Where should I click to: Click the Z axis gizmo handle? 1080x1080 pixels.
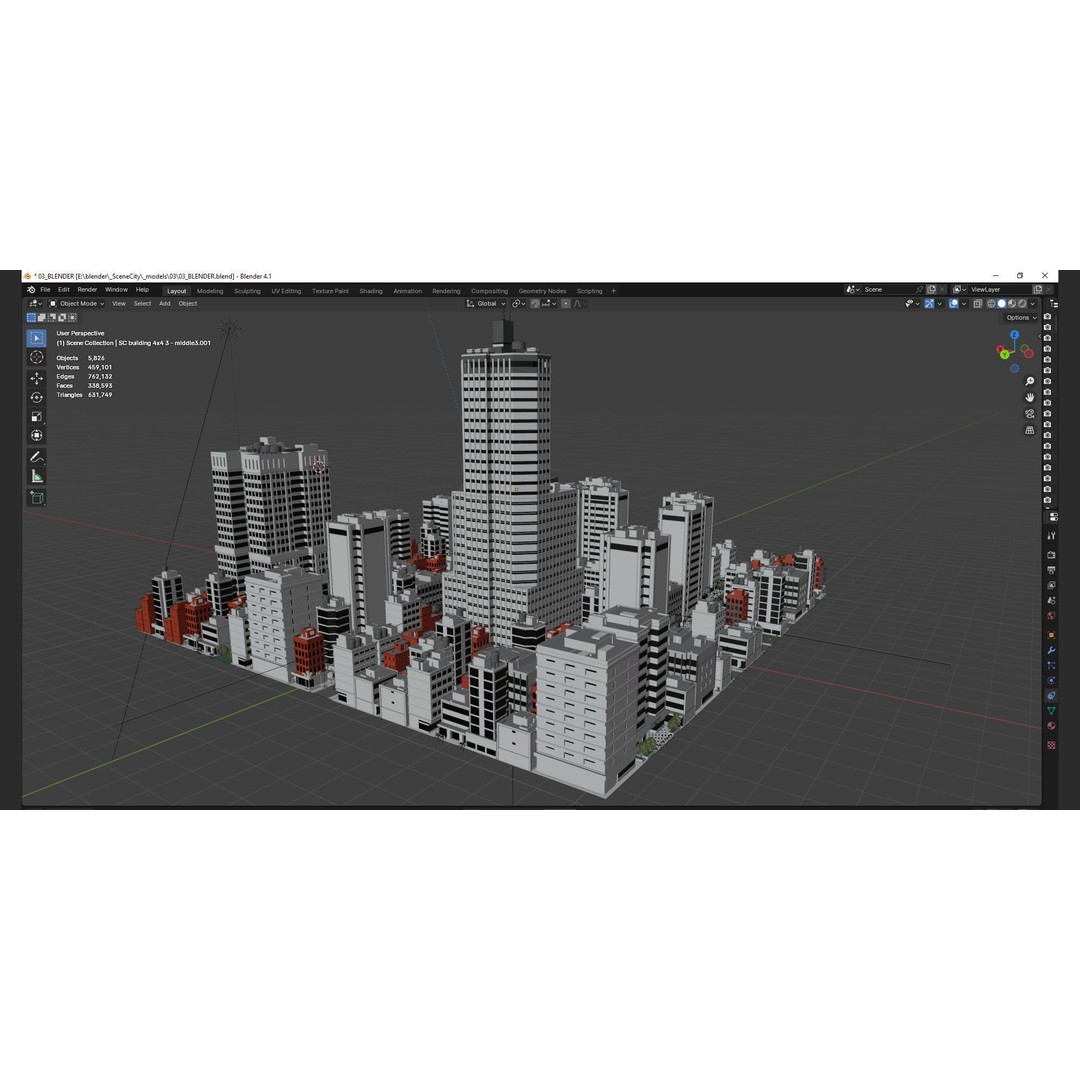1015,334
